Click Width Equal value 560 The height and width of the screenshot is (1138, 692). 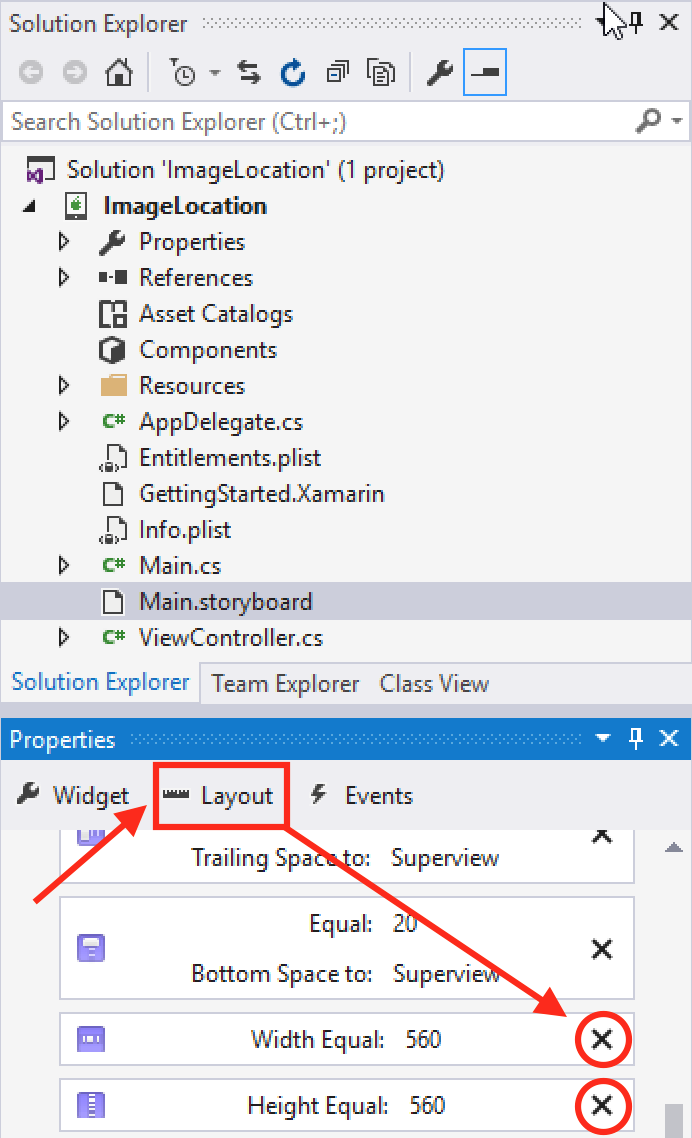[x=423, y=1039]
